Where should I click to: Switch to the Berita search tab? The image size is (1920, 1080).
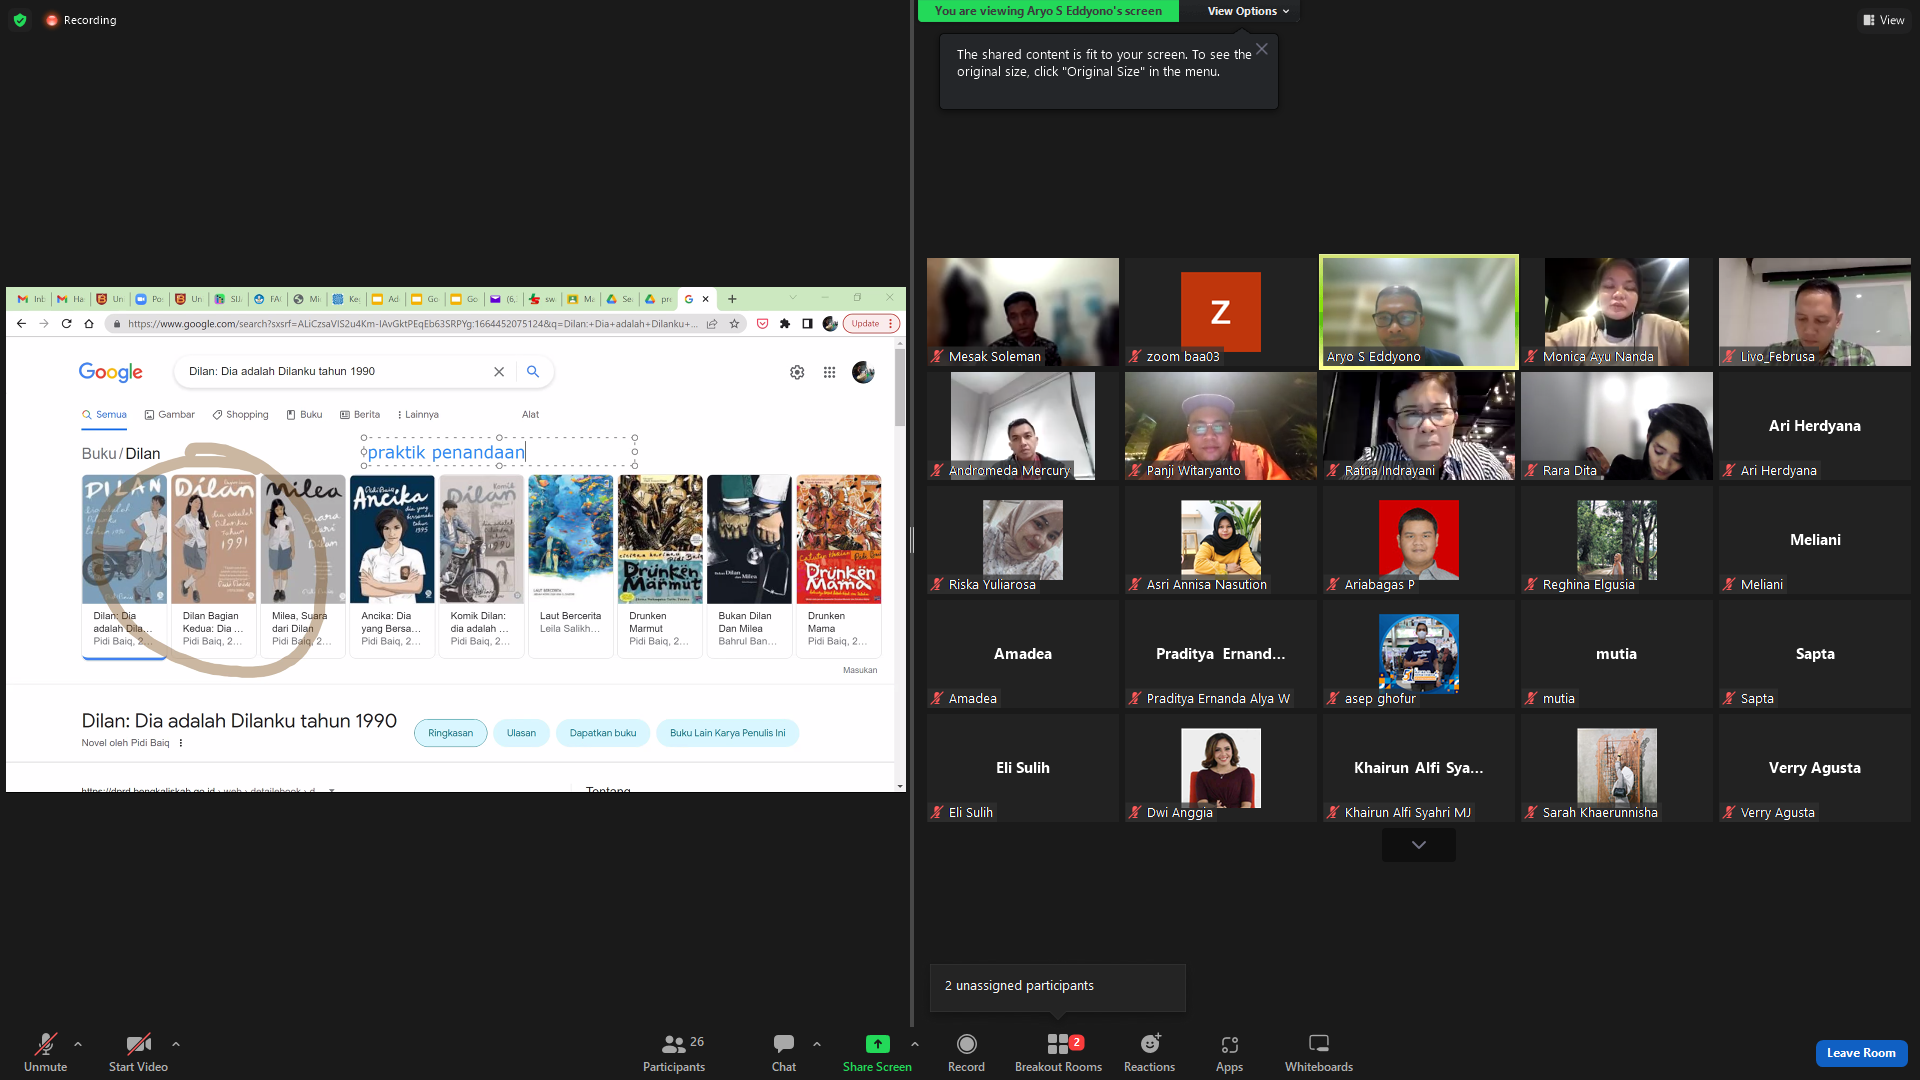tap(360, 415)
